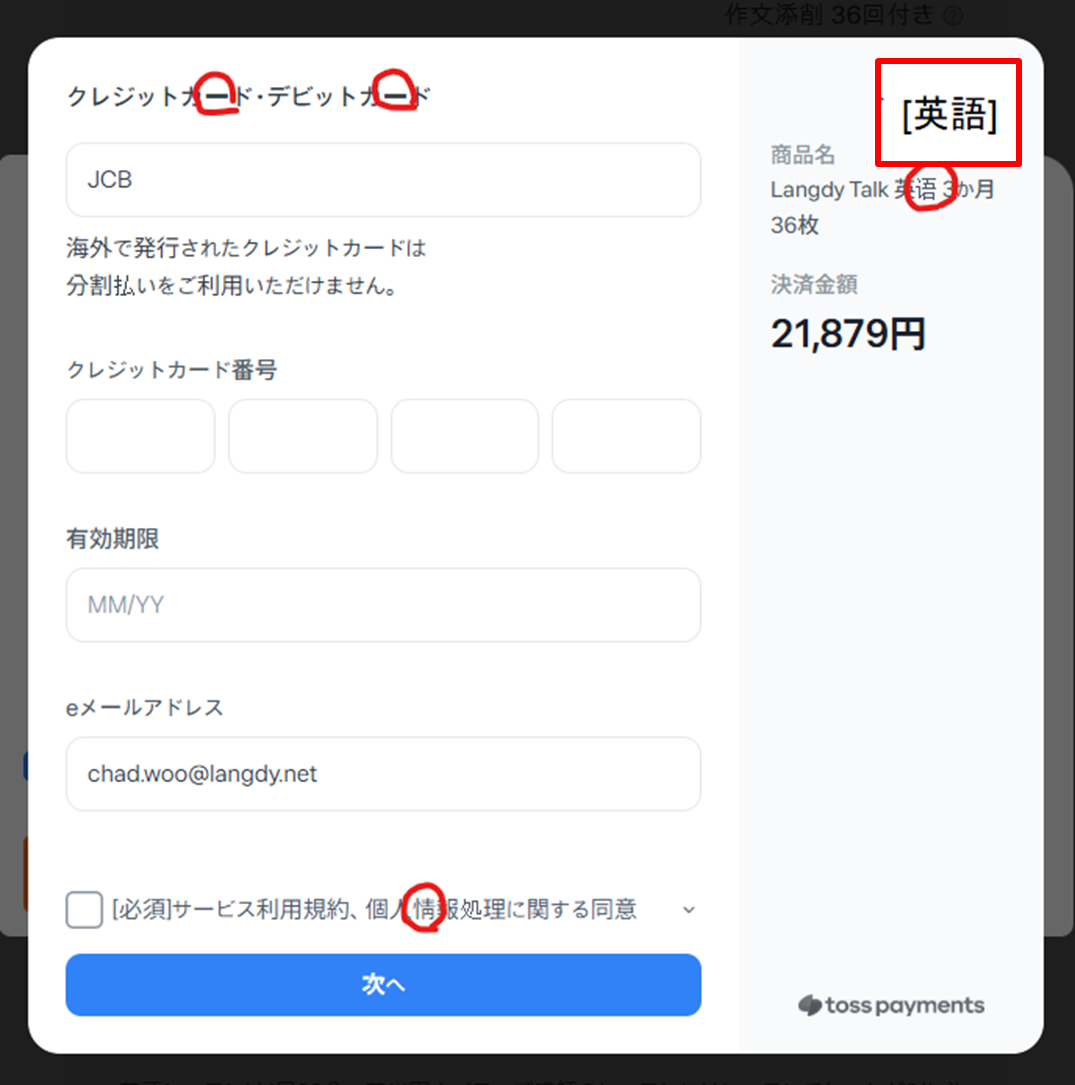Focus the third credit card number box
This screenshot has width=1075, height=1085.
[x=465, y=436]
